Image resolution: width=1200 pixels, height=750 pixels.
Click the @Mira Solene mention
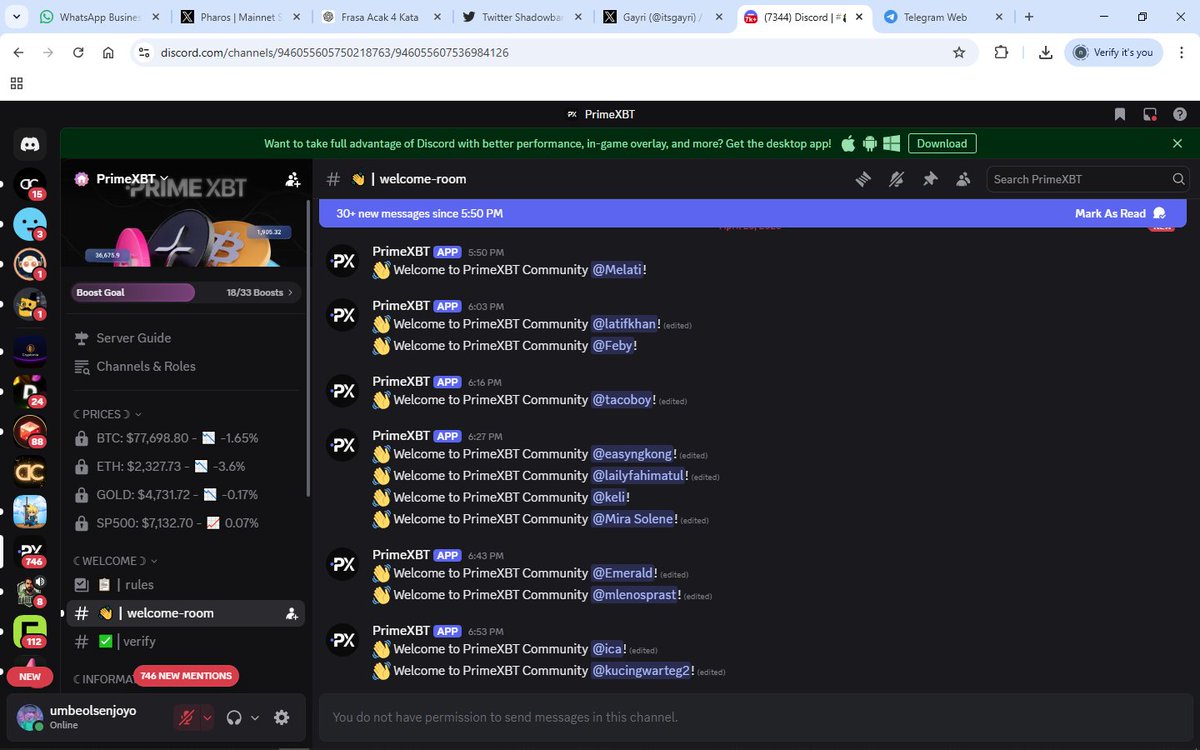634,519
